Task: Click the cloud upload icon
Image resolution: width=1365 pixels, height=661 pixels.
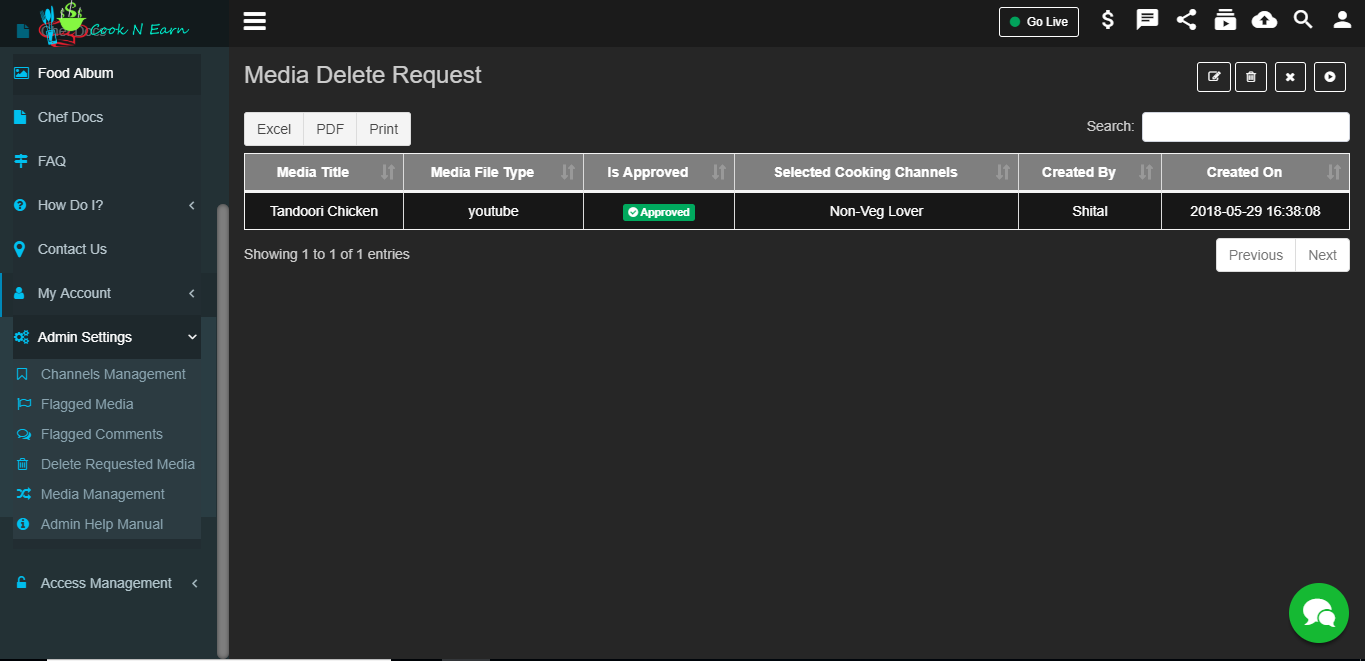Action: [1264, 20]
